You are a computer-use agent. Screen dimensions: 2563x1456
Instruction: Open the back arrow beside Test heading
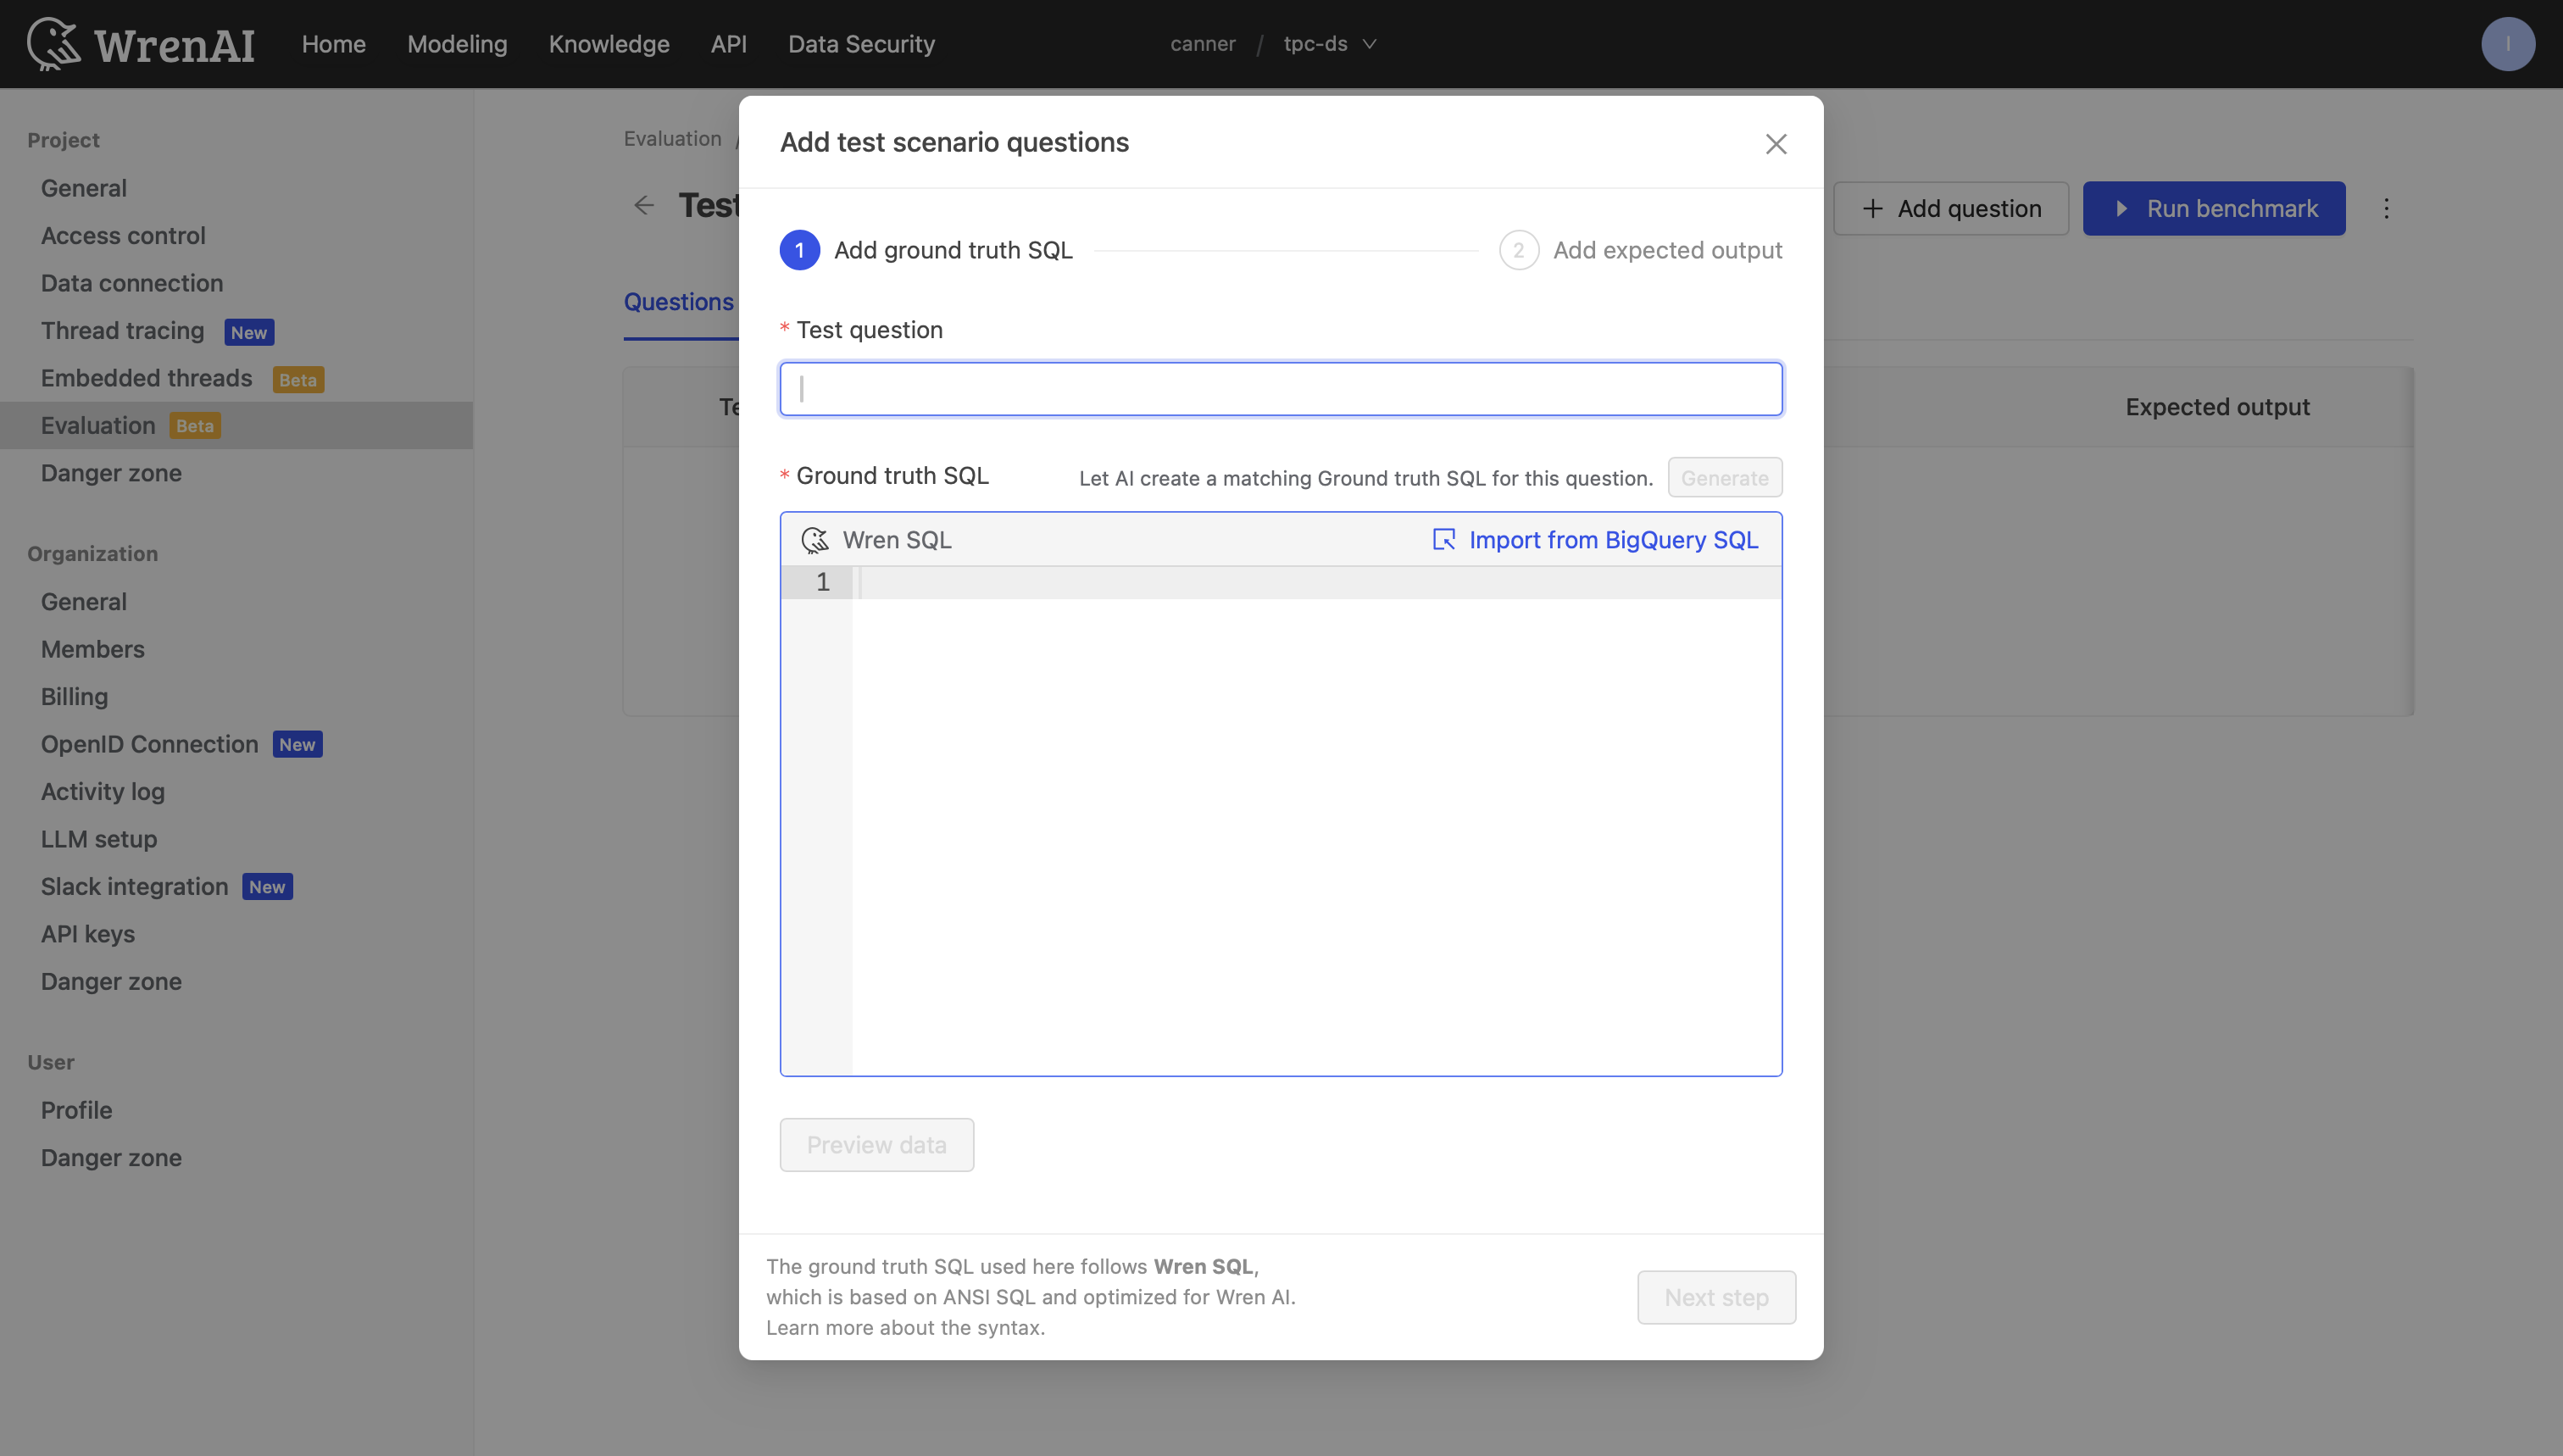[645, 205]
